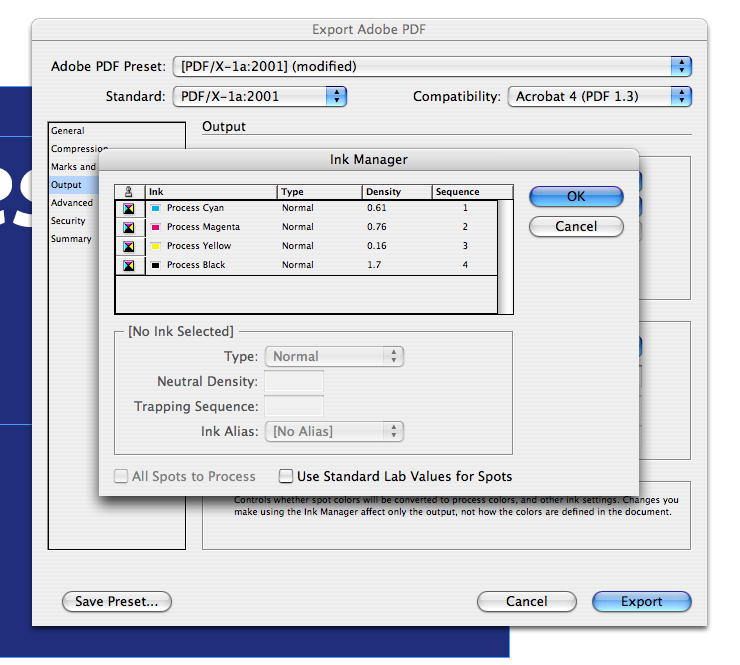Open the Standard PDF/X-1a:2001 dropdown
Screen dimensions: 740x665
pyautogui.click(x=260, y=96)
